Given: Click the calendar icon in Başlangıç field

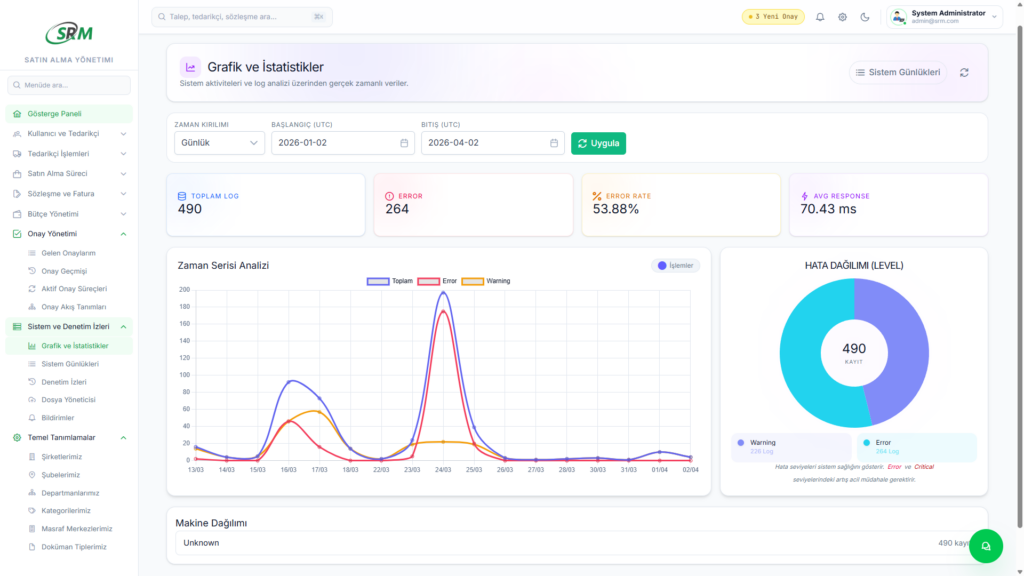Looking at the screenshot, I should [404, 143].
